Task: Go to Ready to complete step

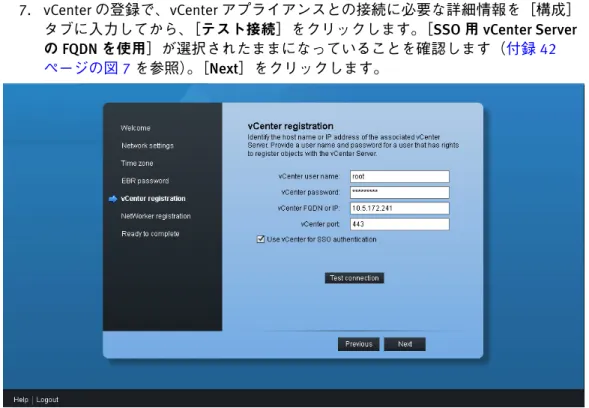Action: click(x=150, y=234)
